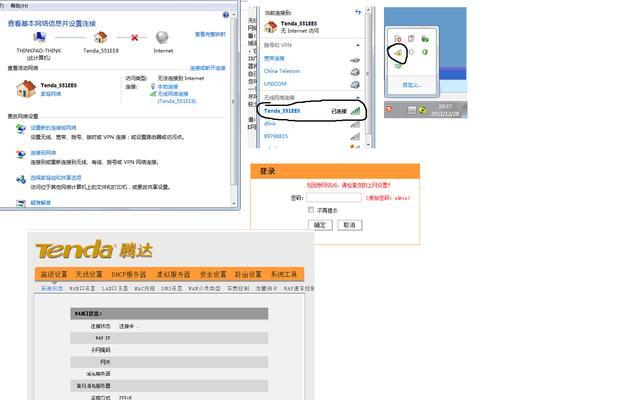The height and width of the screenshot is (400, 634).
Task: Click the Internet globe icon
Action: (x=162, y=38)
